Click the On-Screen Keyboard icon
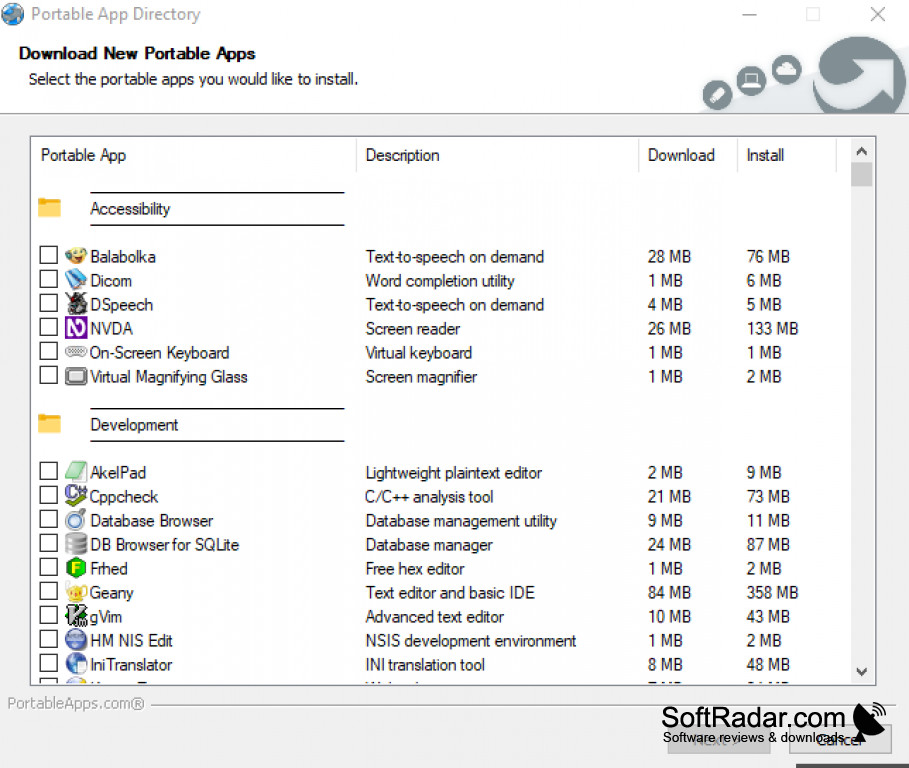This screenshot has width=909, height=768. pos(76,352)
